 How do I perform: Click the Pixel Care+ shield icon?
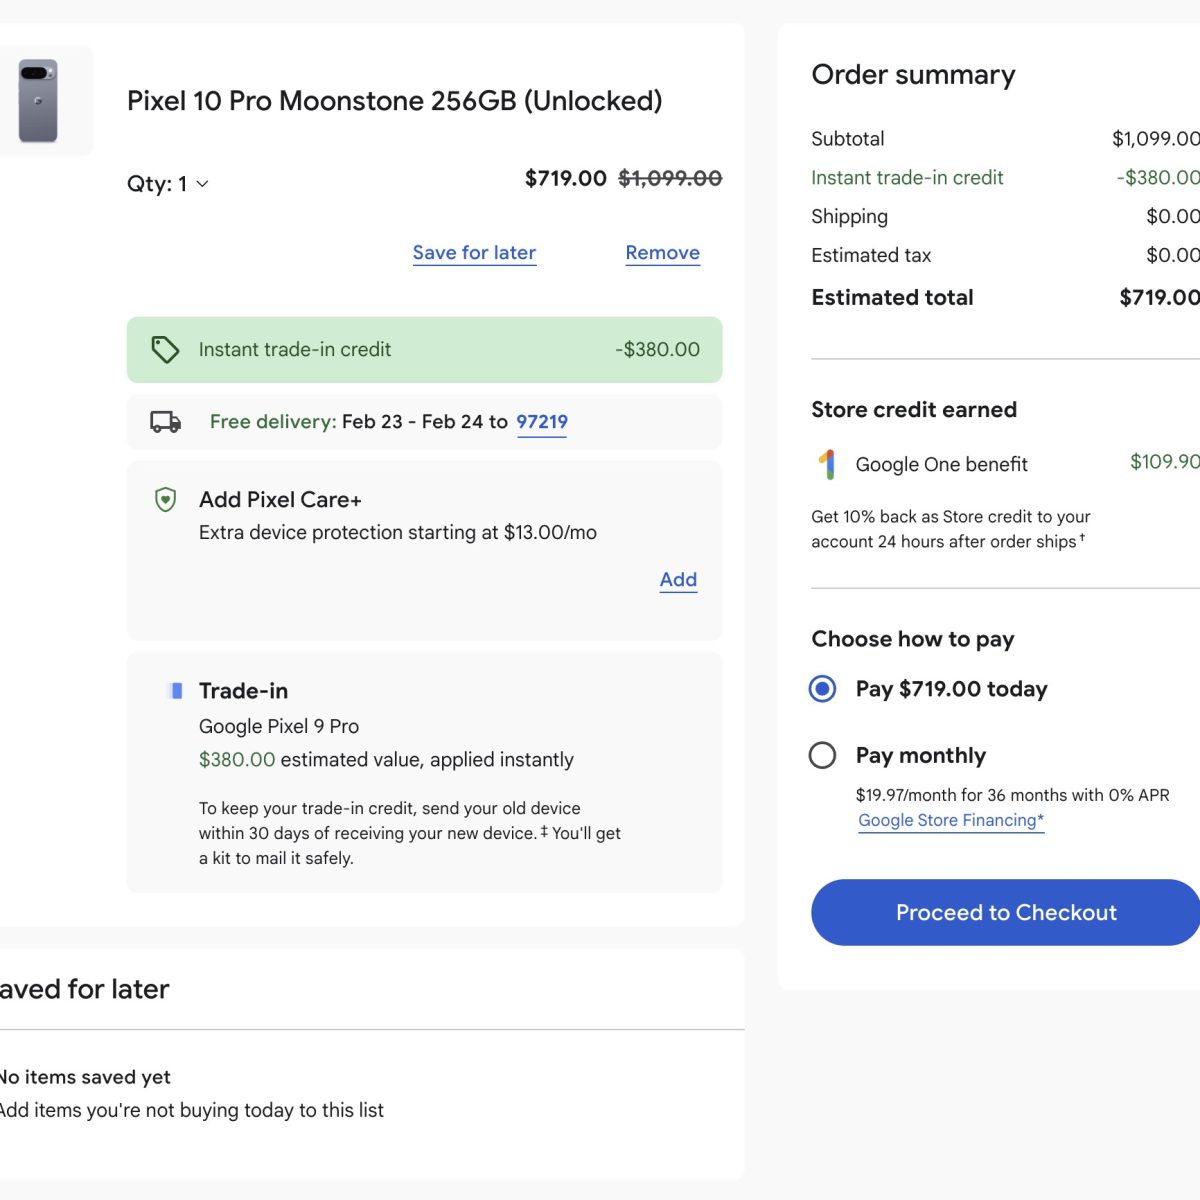click(165, 499)
